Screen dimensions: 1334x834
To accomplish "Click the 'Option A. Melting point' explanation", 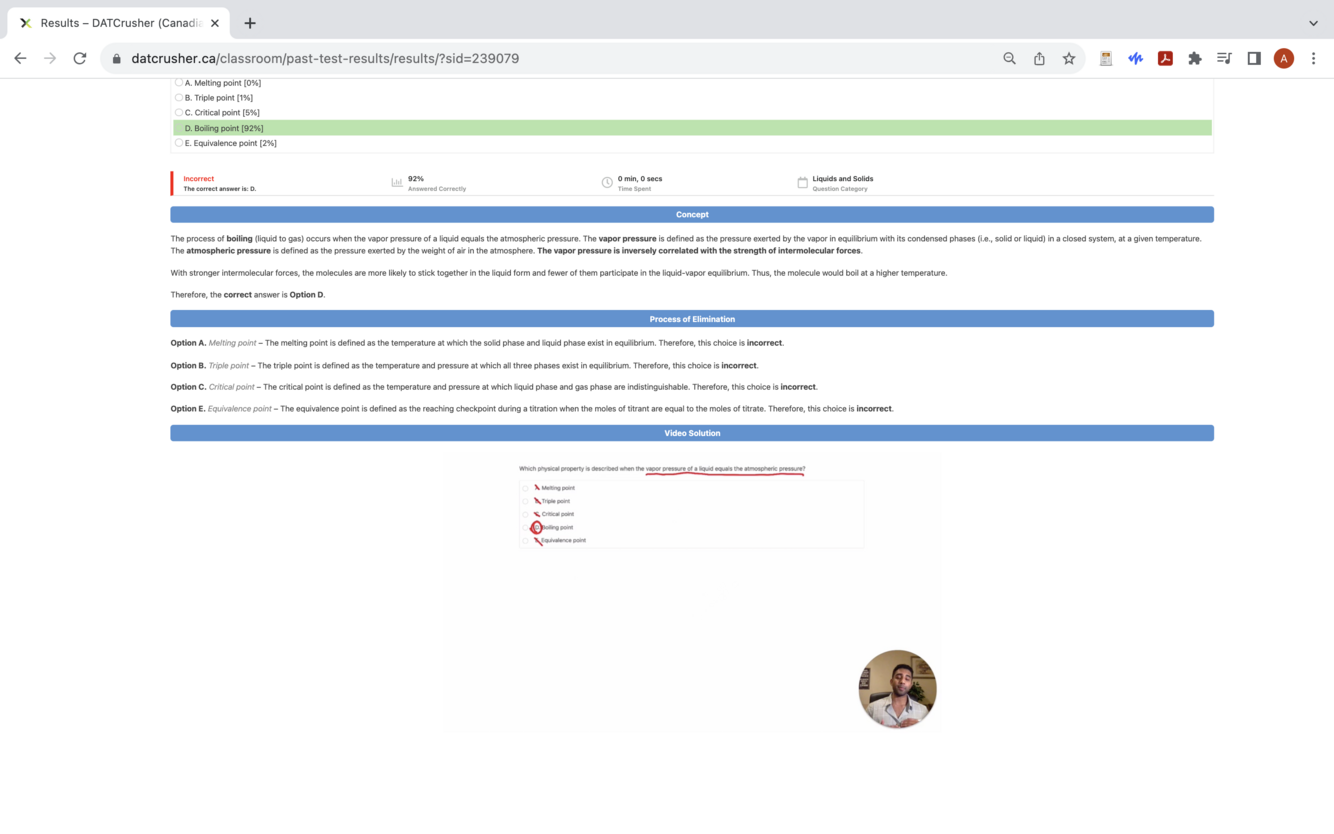I will pyautogui.click(x=477, y=343).
